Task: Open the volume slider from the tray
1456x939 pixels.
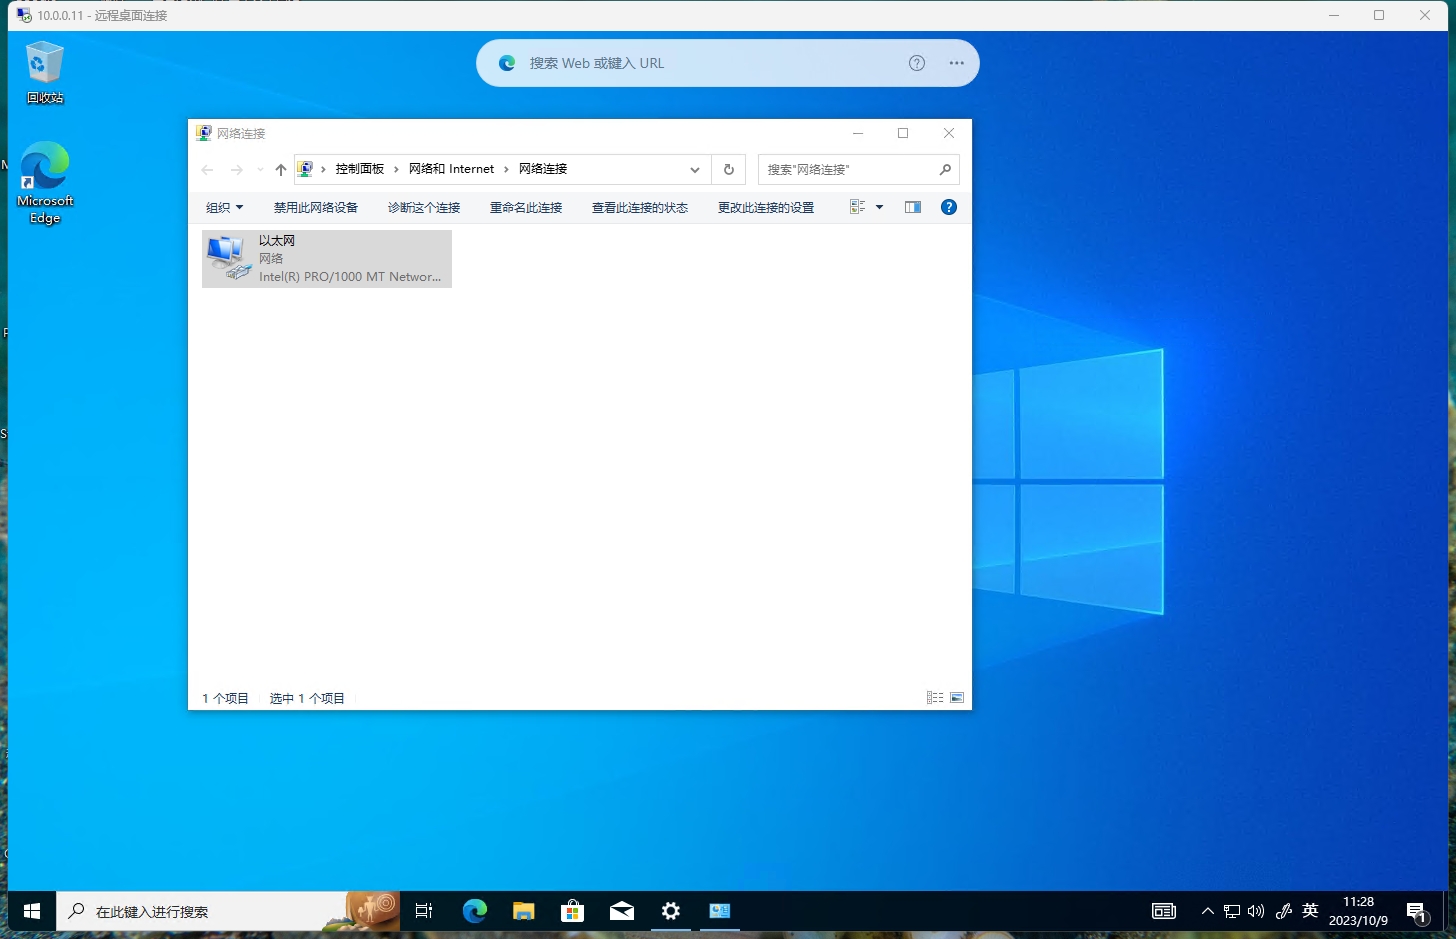Action: pyautogui.click(x=1256, y=911)
